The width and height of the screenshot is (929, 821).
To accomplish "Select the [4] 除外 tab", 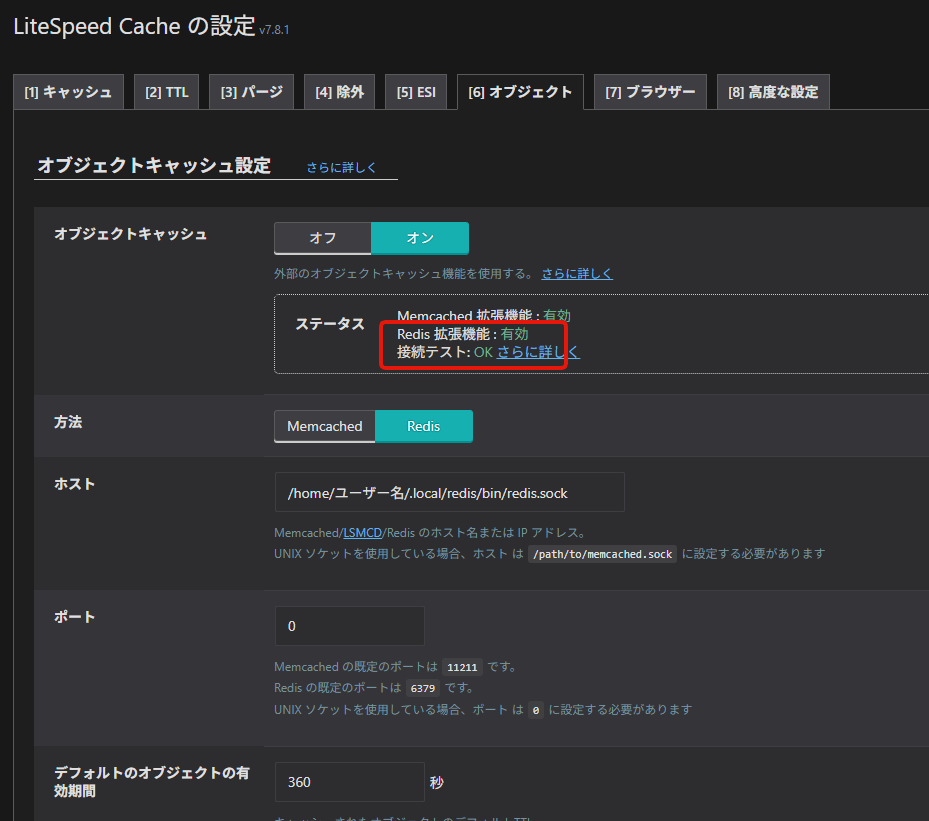I will pyautogui.click(x=339, y=92).
